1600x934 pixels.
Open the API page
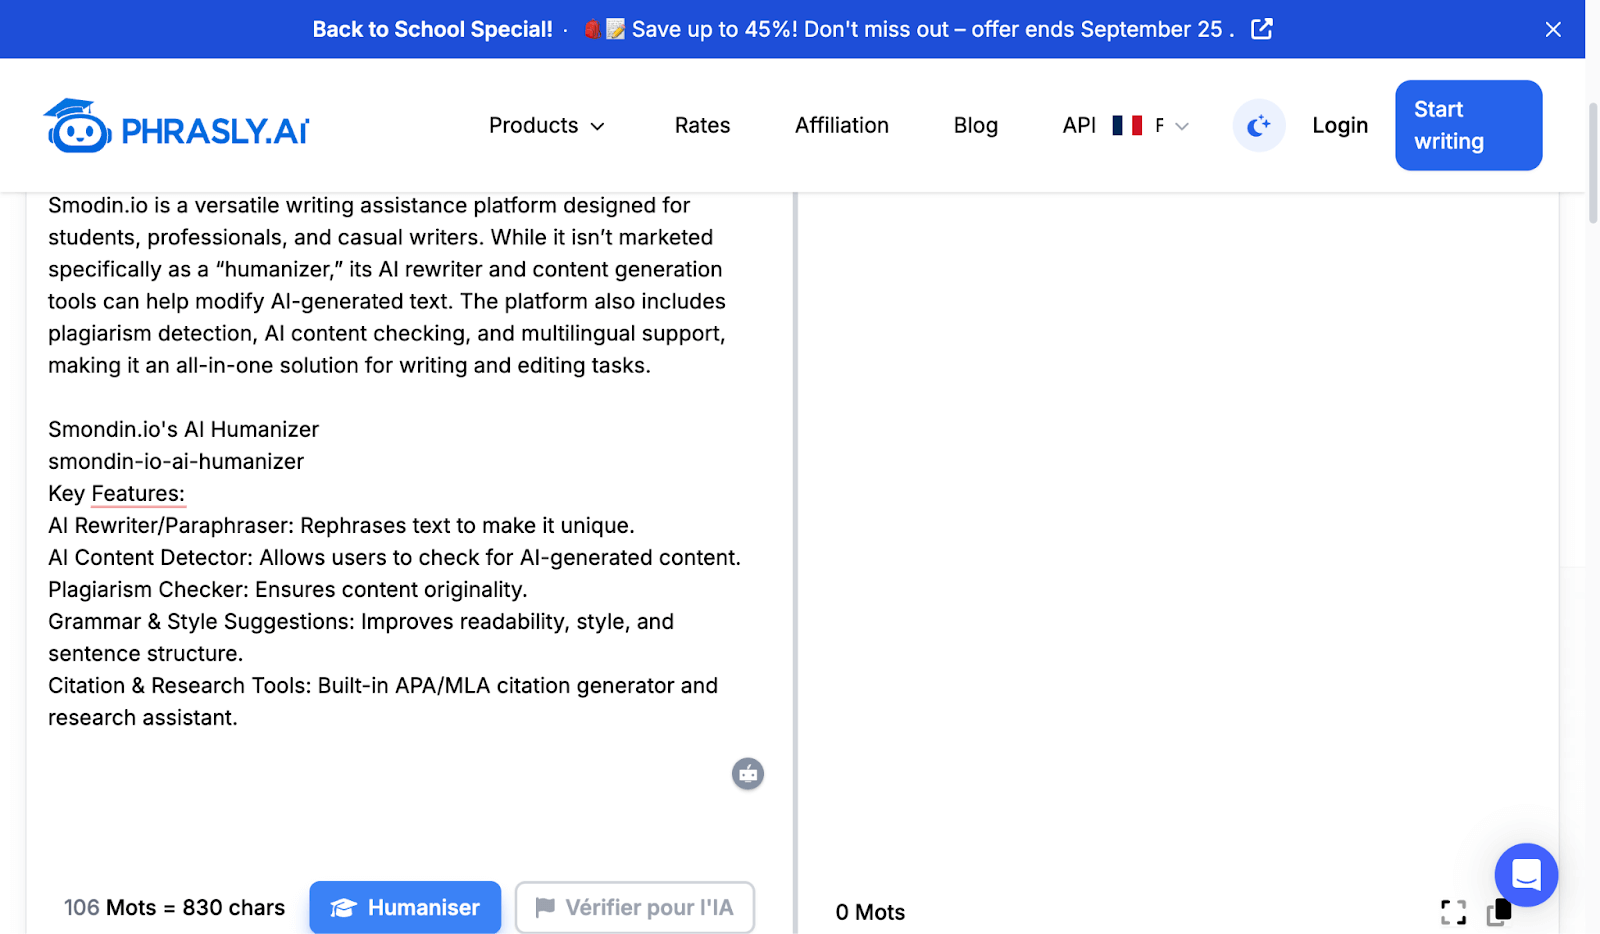(x=1079, y=125)
